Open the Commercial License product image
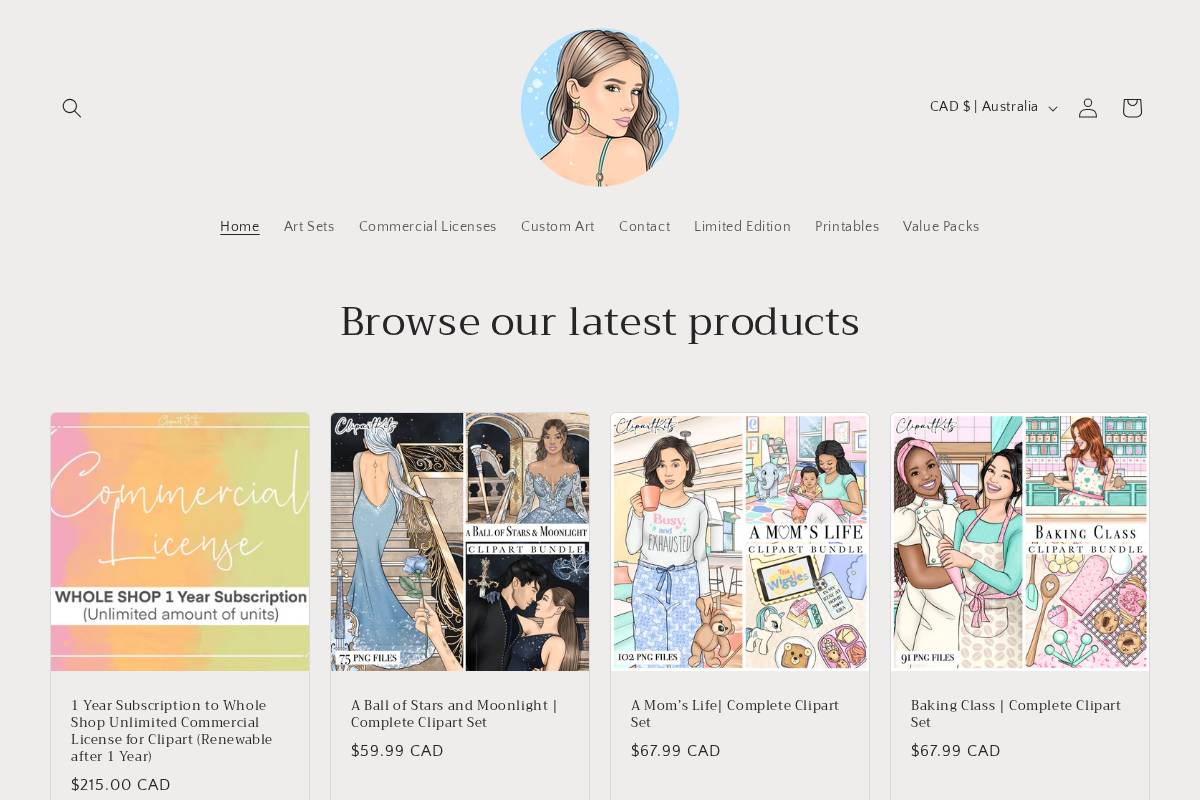This screenshot has width=1200, height=800. pos(180,542)
